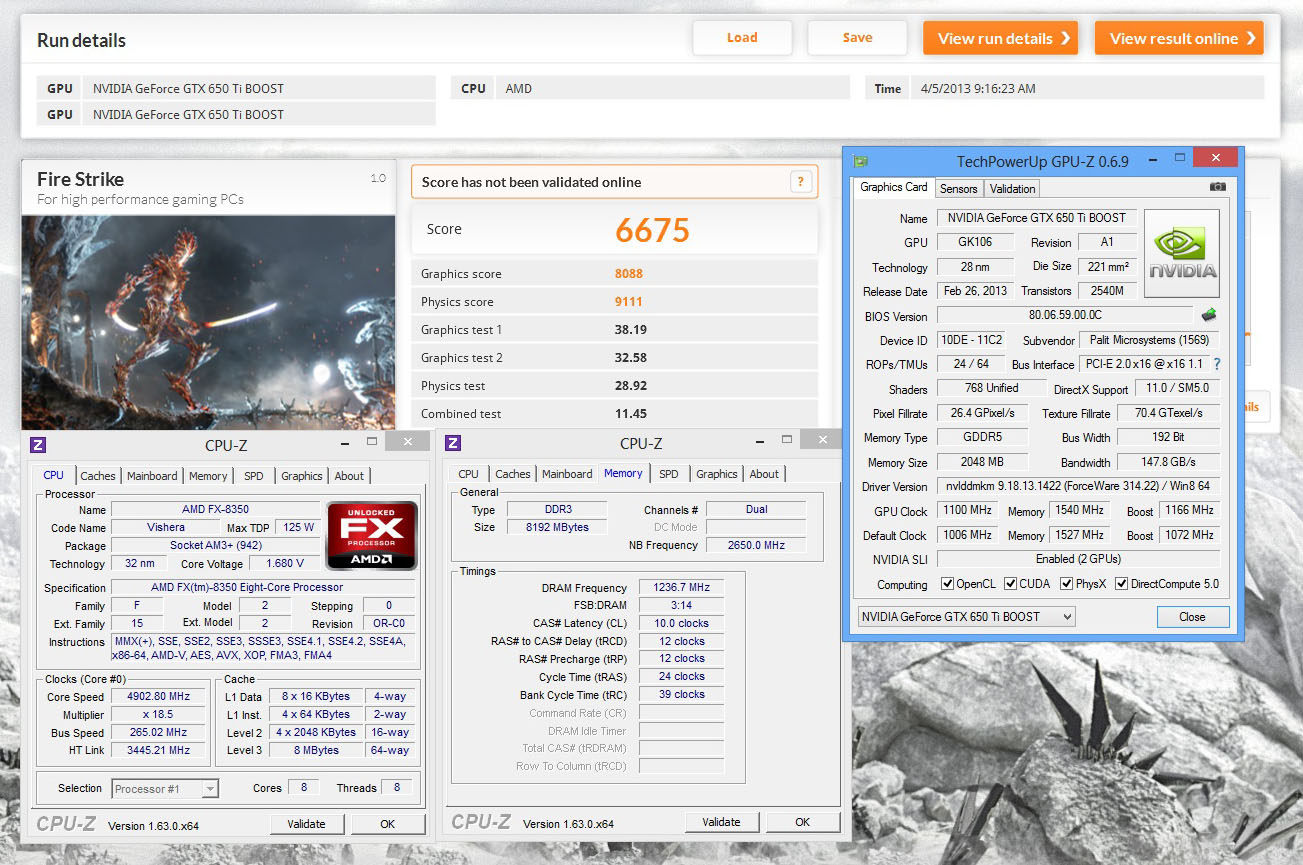Click the Save button in Run details

pos(857,38)
